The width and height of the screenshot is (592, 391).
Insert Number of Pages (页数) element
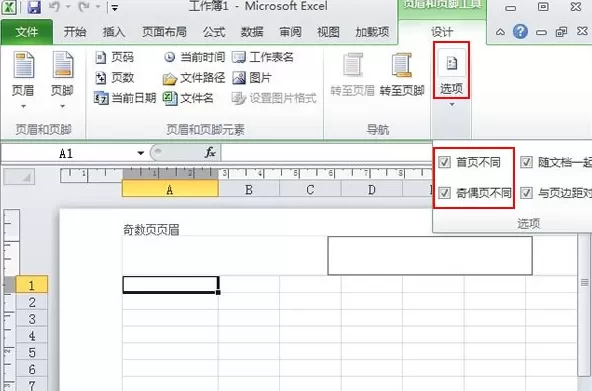point(114,78)
